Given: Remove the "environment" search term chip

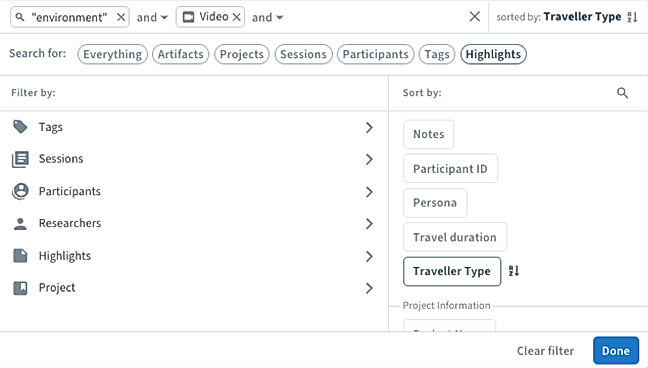Looking at the screenshot, I should click(121, 17).
